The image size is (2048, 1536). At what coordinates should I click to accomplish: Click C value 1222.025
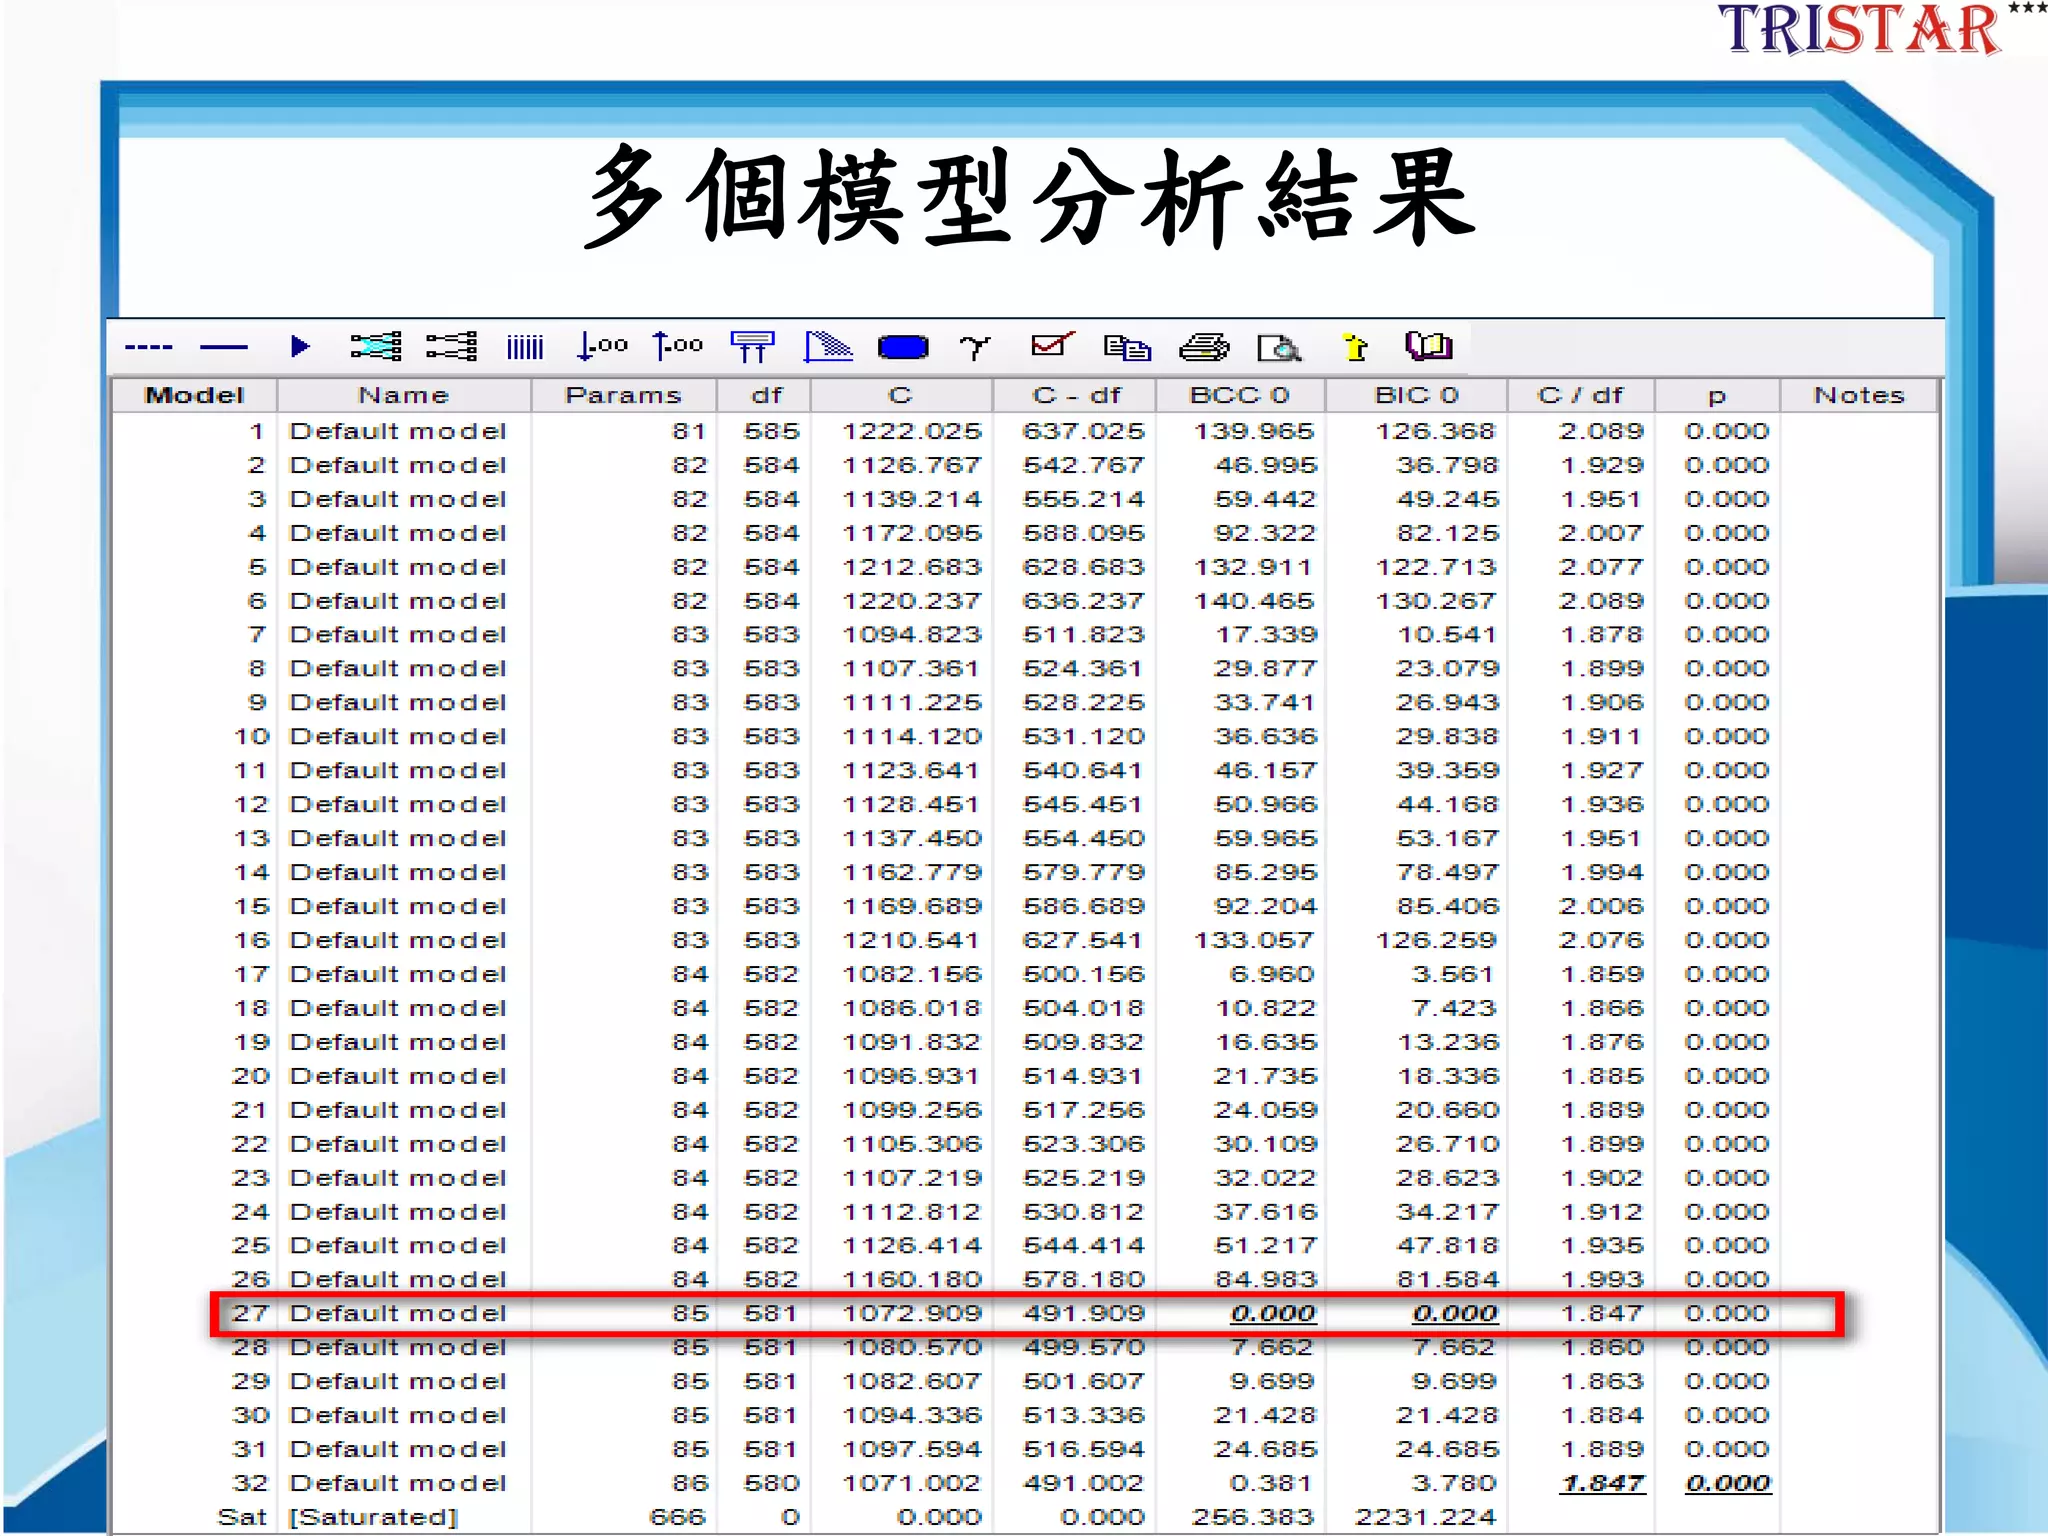coord(912,431)
